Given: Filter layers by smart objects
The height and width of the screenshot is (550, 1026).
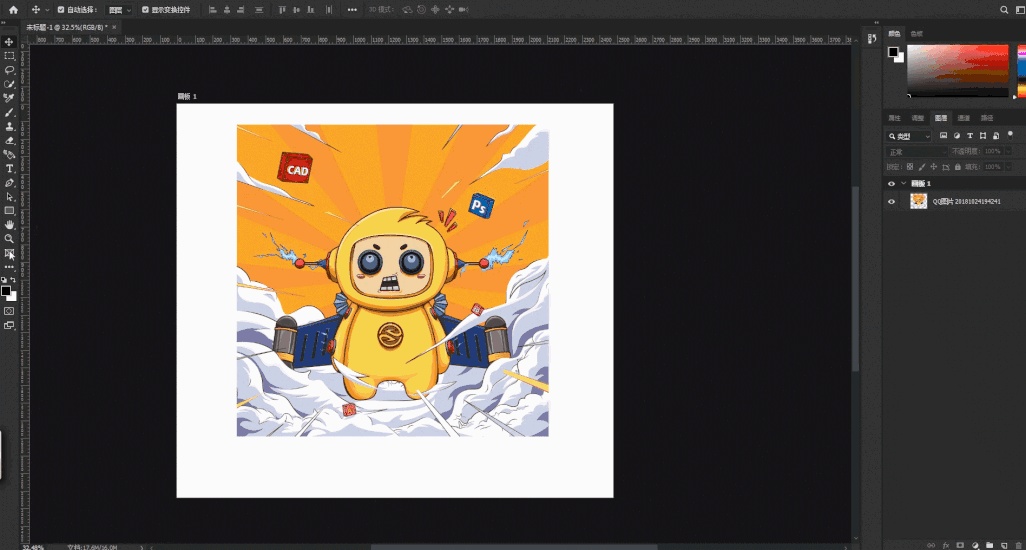Looking at the screenshot, I should [996, 136].
